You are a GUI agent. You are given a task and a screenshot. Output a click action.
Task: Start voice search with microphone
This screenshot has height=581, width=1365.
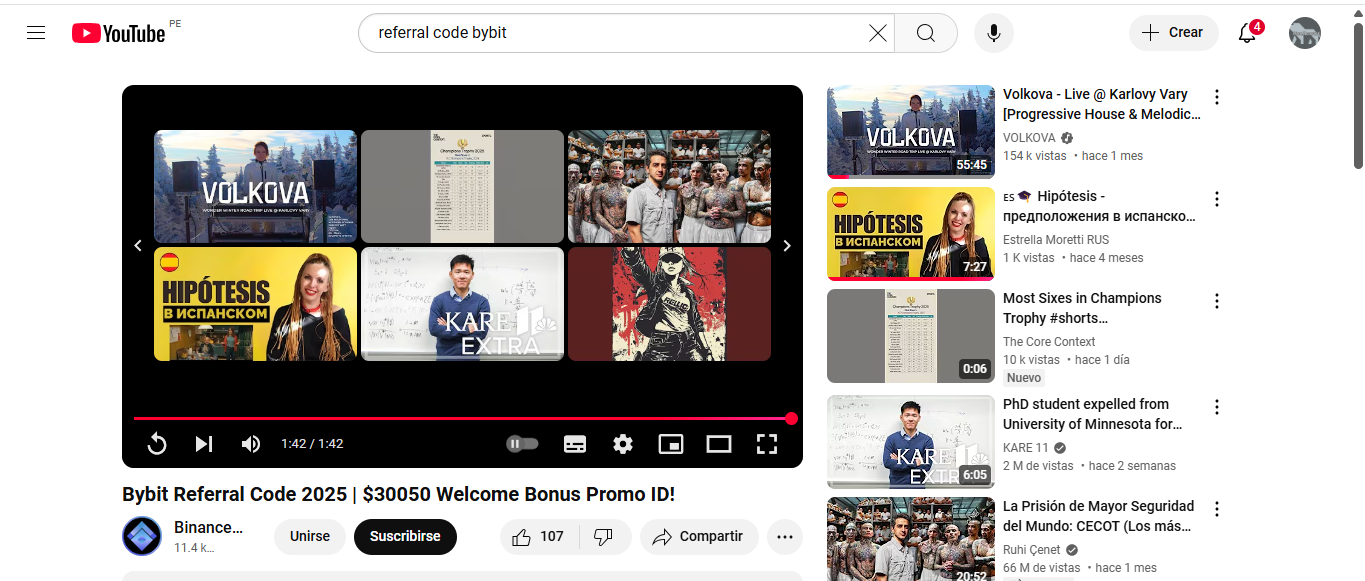994,33
